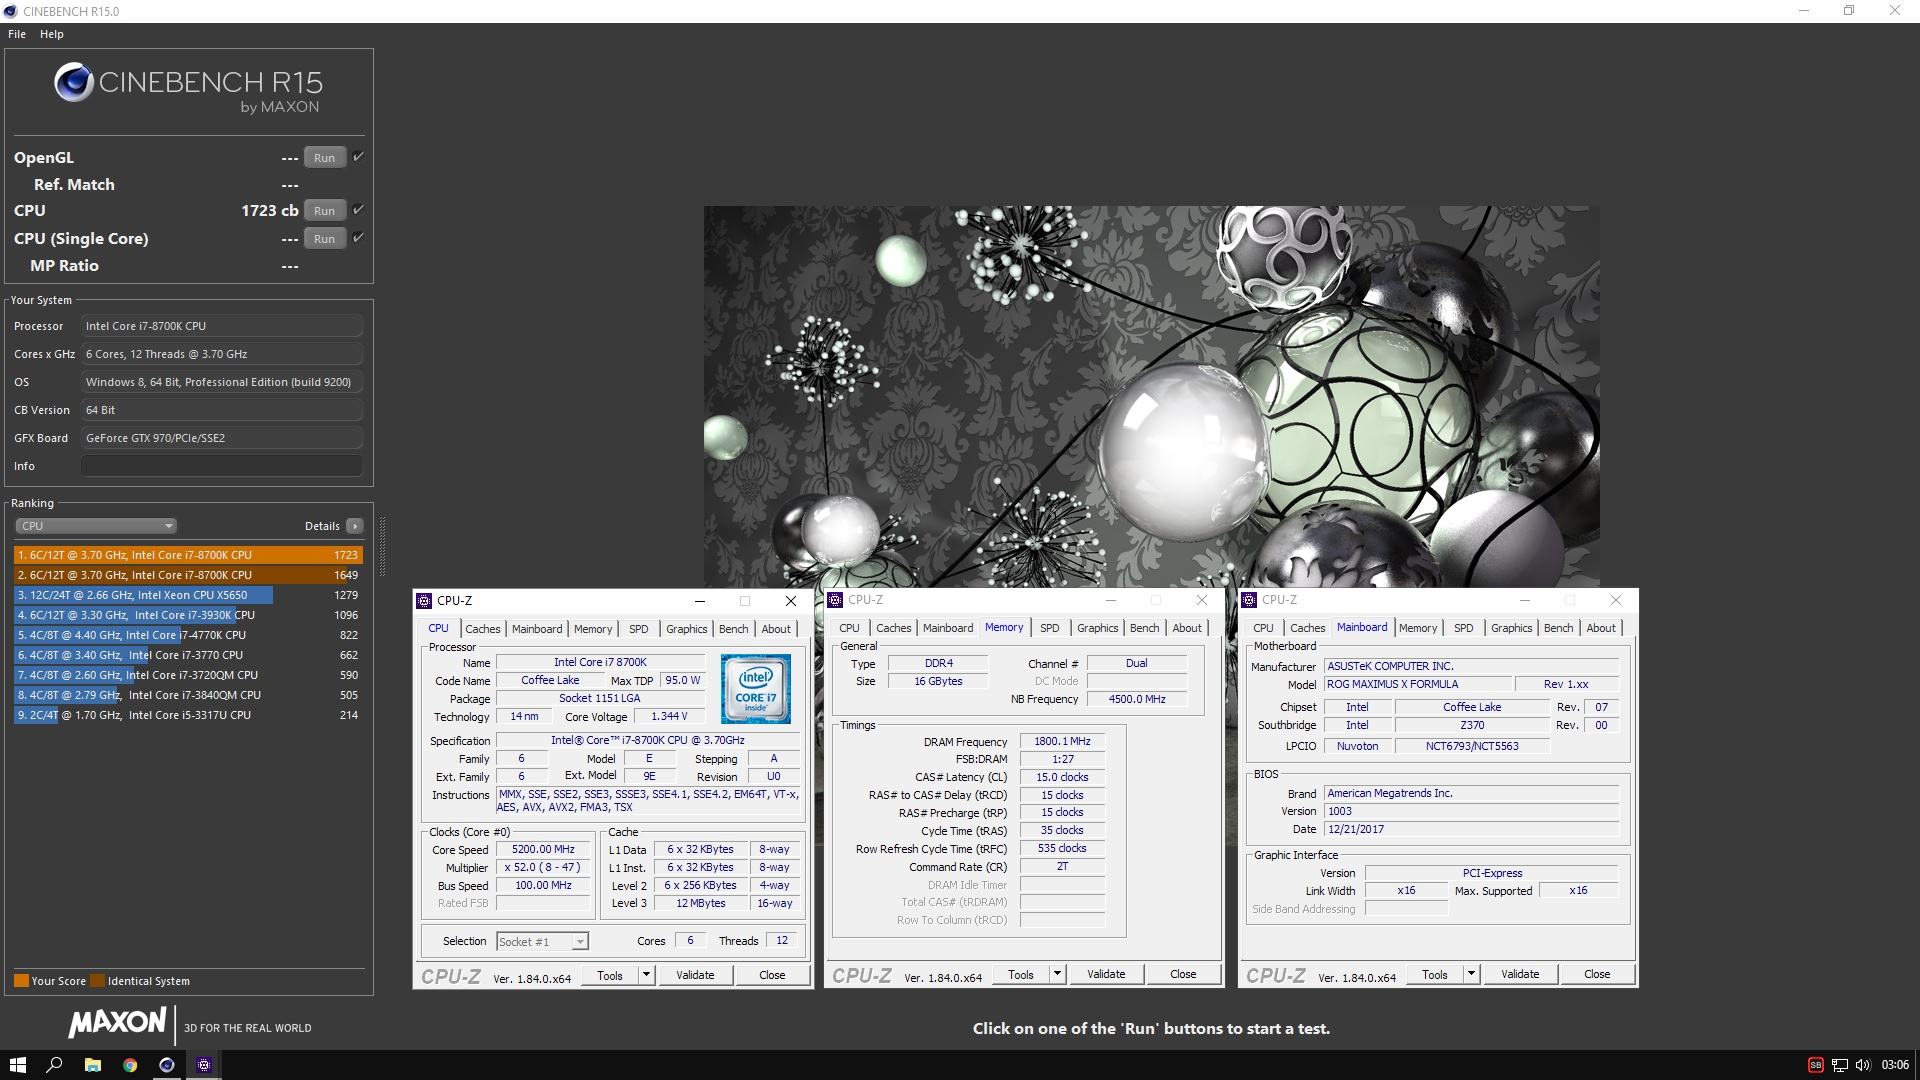Click Close button in Mainboard CPU-Z window
The width and height of the screenshot is (1920, 1080).
[1597, 974]
